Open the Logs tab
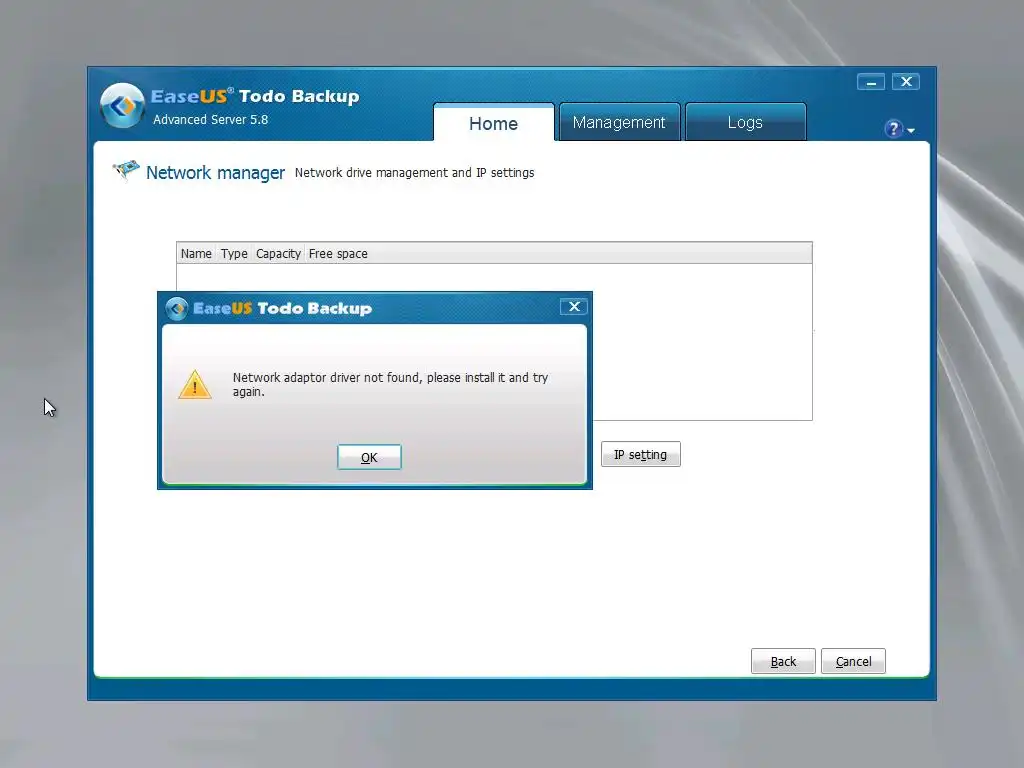This screenshot has width=1024, height=768. click(745, 122)
